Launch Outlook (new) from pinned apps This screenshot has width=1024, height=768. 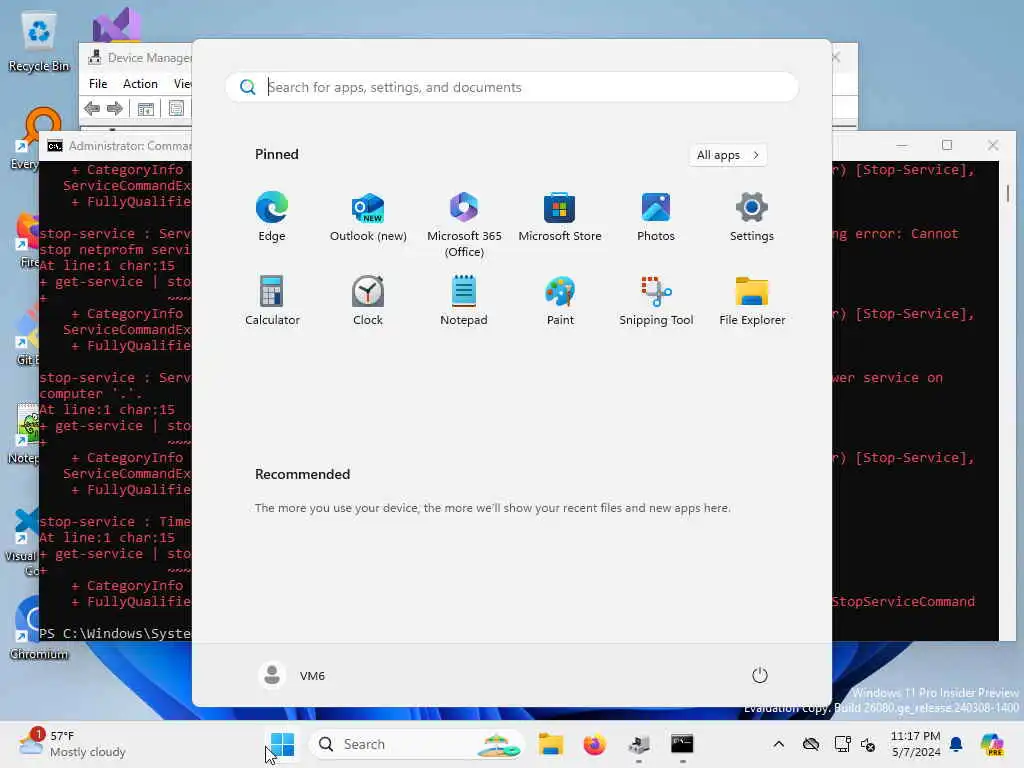(x=368, y=217)
